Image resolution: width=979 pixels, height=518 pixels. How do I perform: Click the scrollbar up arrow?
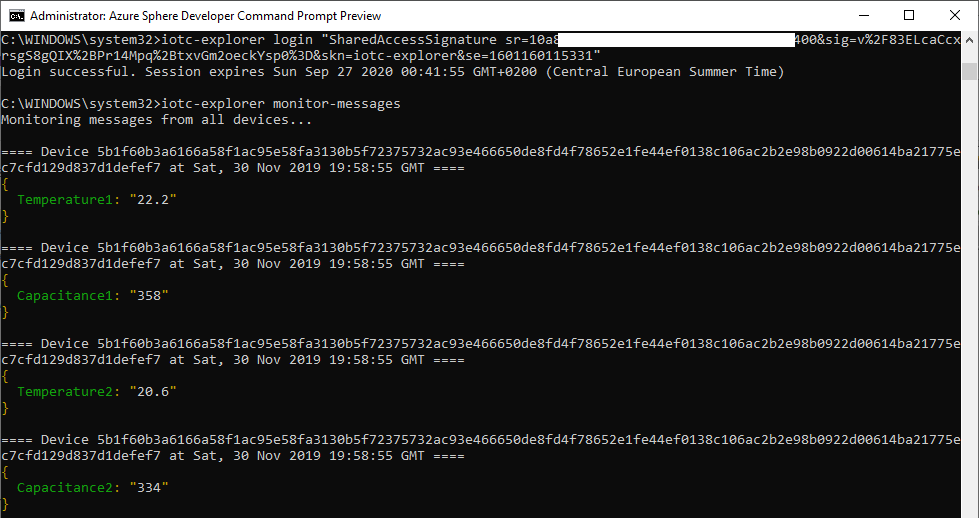pos(969,39)
